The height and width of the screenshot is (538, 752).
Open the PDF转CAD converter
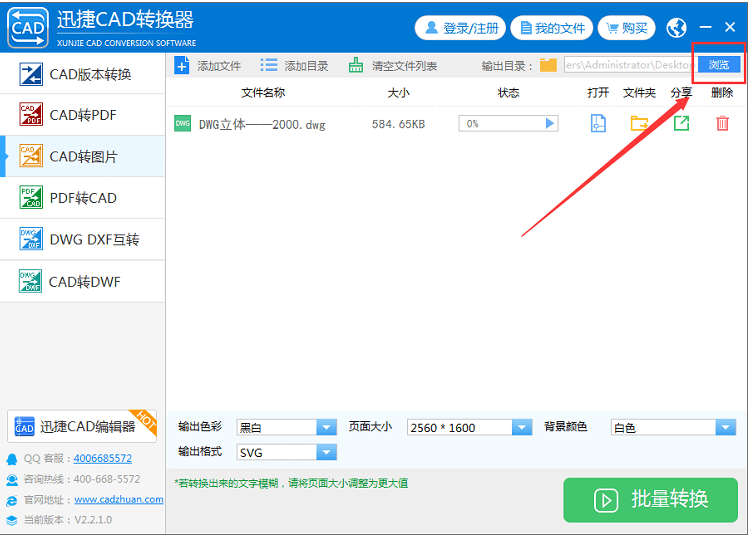(82, 198)
